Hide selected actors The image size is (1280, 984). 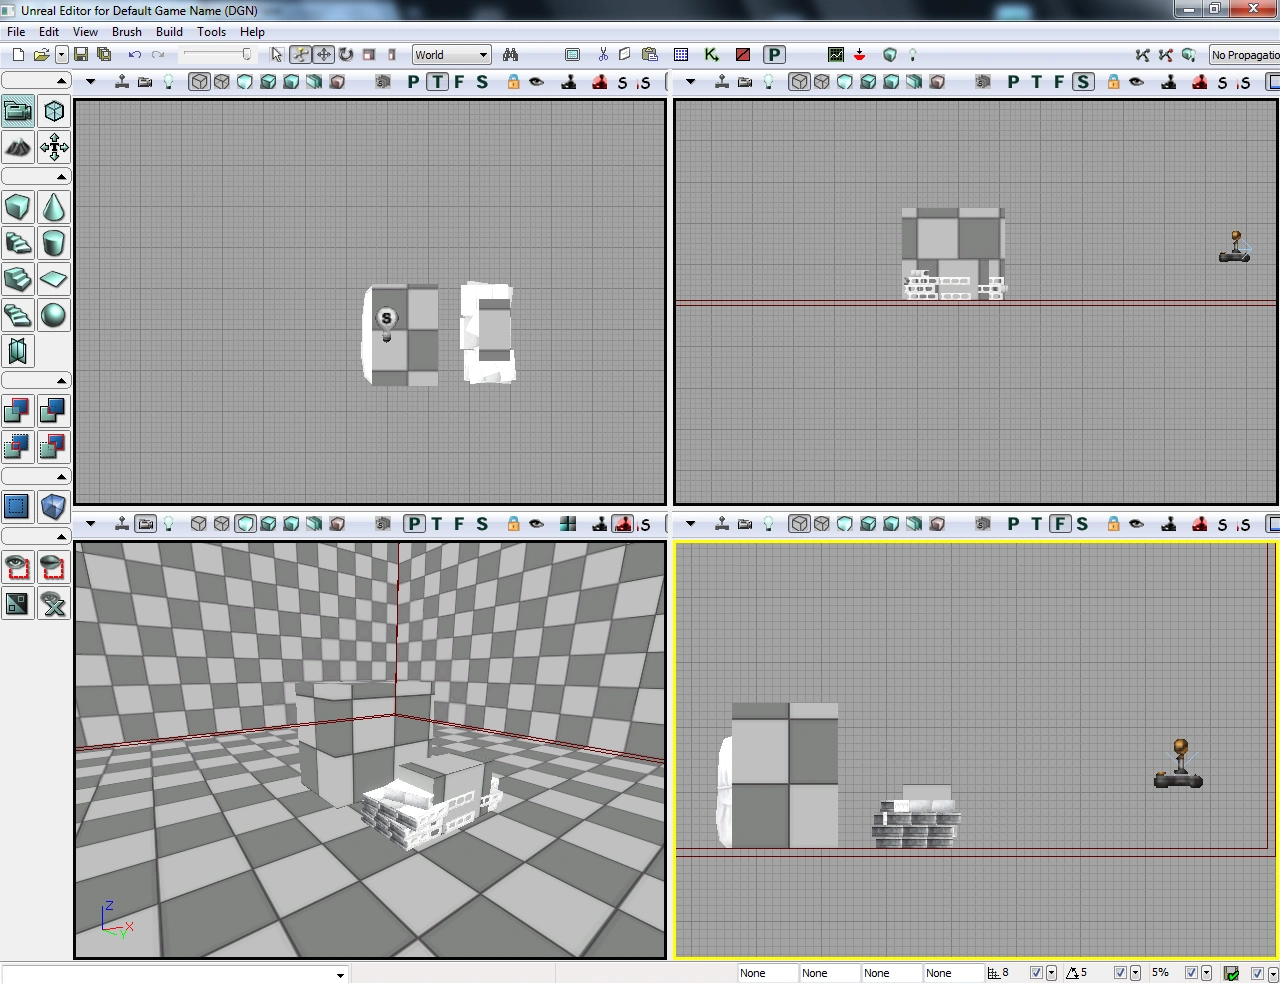[54, 567]
